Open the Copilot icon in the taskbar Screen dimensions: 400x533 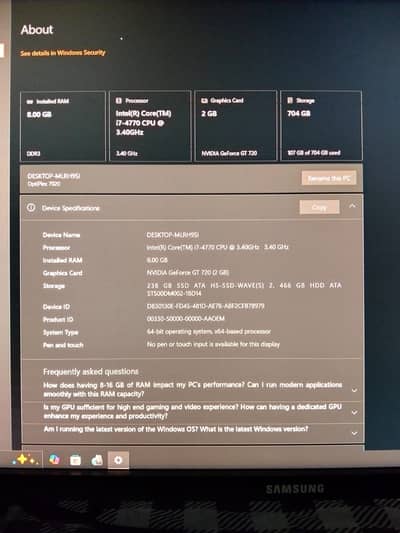[x=54, y=460]
